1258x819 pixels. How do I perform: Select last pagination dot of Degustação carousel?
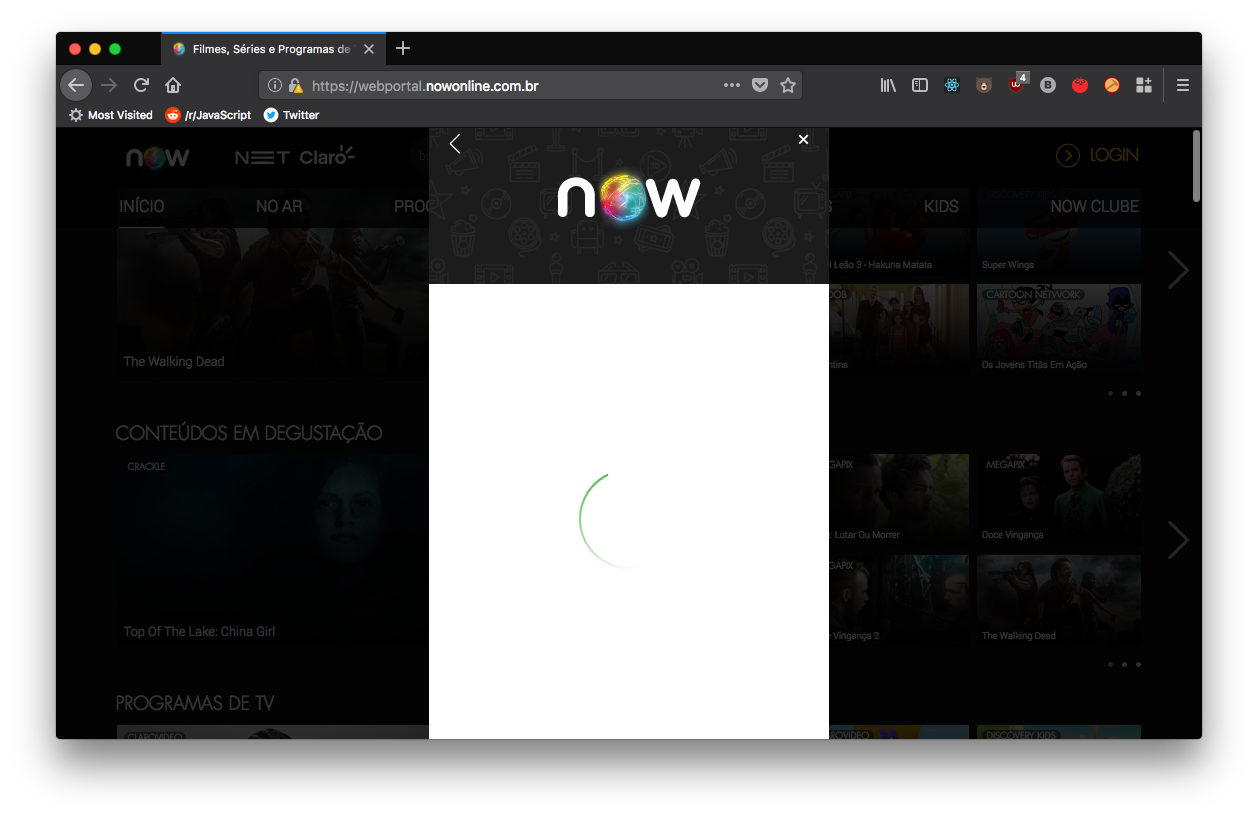click(x=1138, y=664)
